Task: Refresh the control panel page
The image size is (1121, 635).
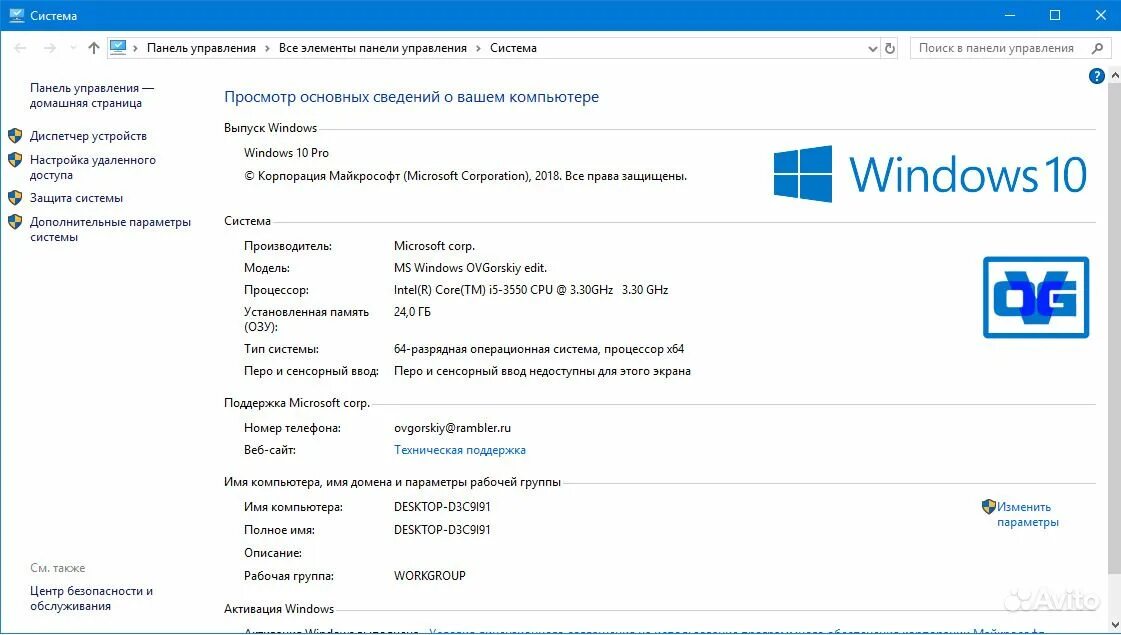Action: click(x=890, y=49)
